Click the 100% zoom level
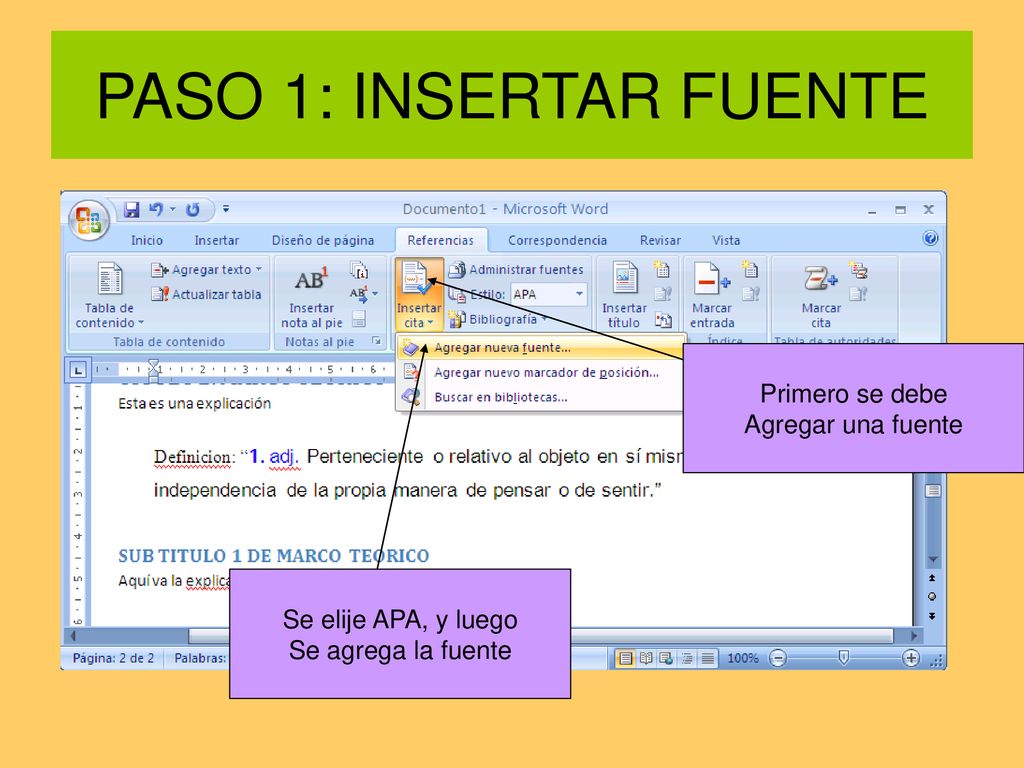Screen dimensions: 1024x768 pyautogui.click(x=743, y=658)
